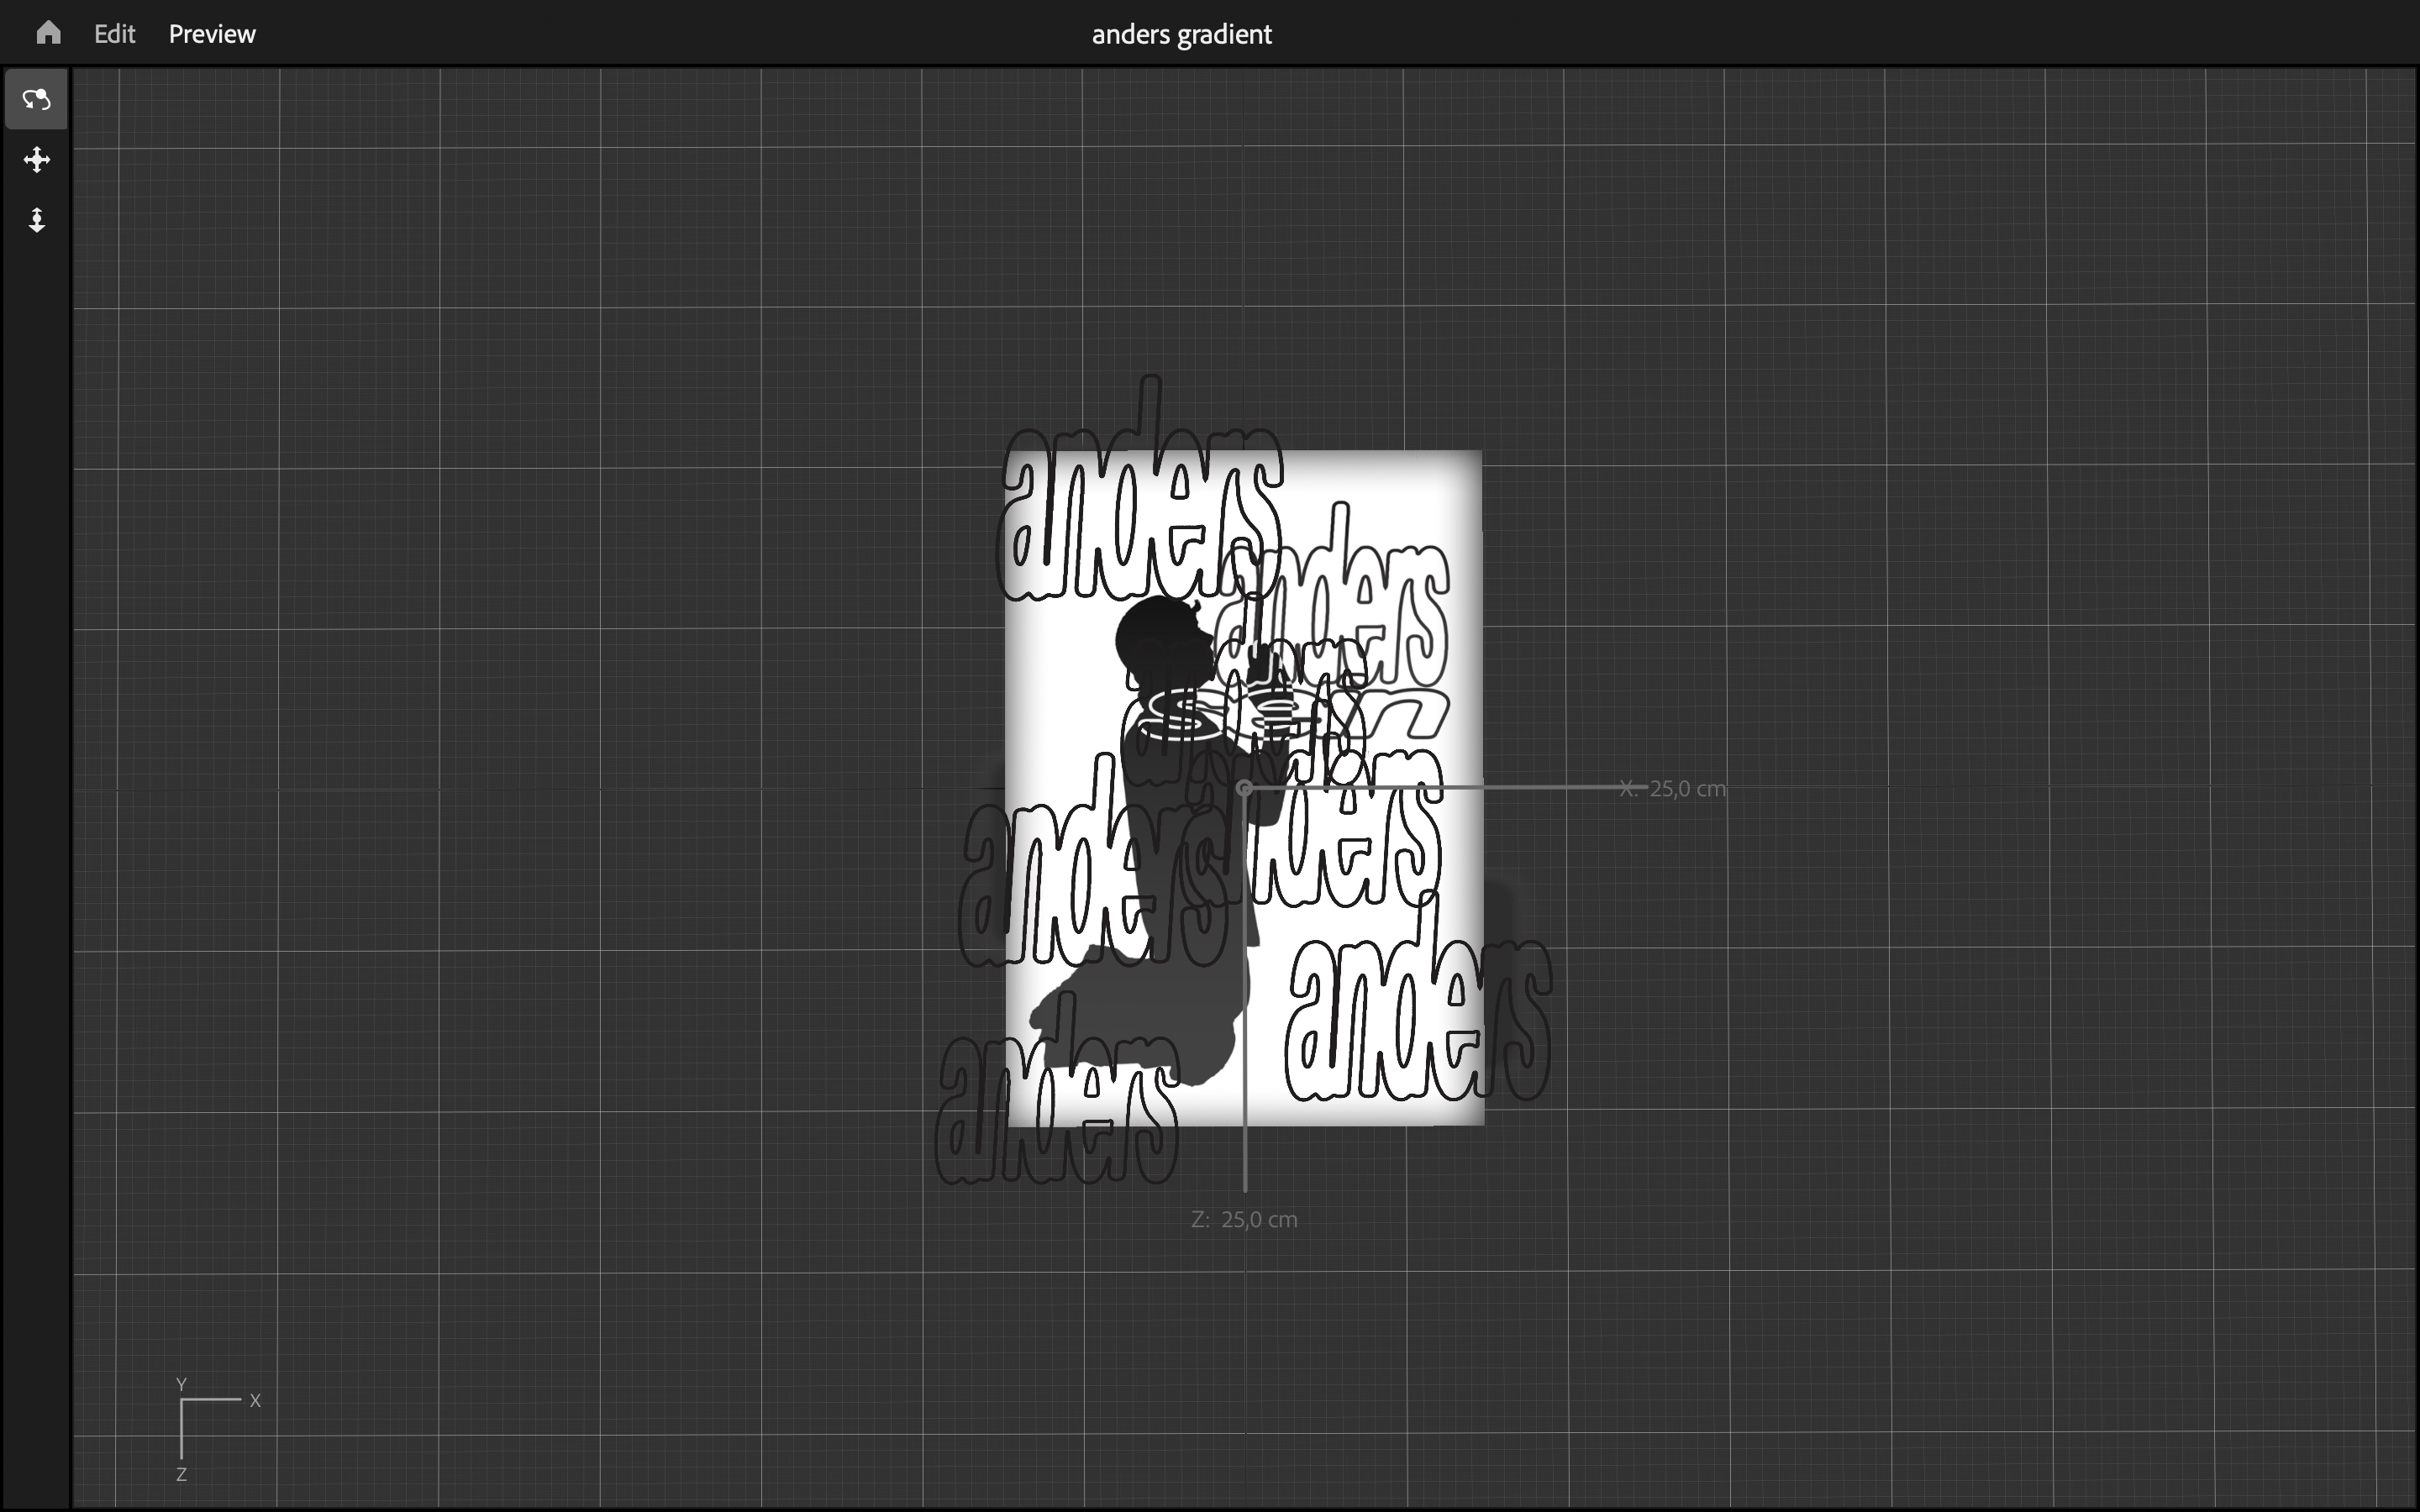Select the Orbit camera tool
The image size is (2420, 1512).
(x=36, y=99)
